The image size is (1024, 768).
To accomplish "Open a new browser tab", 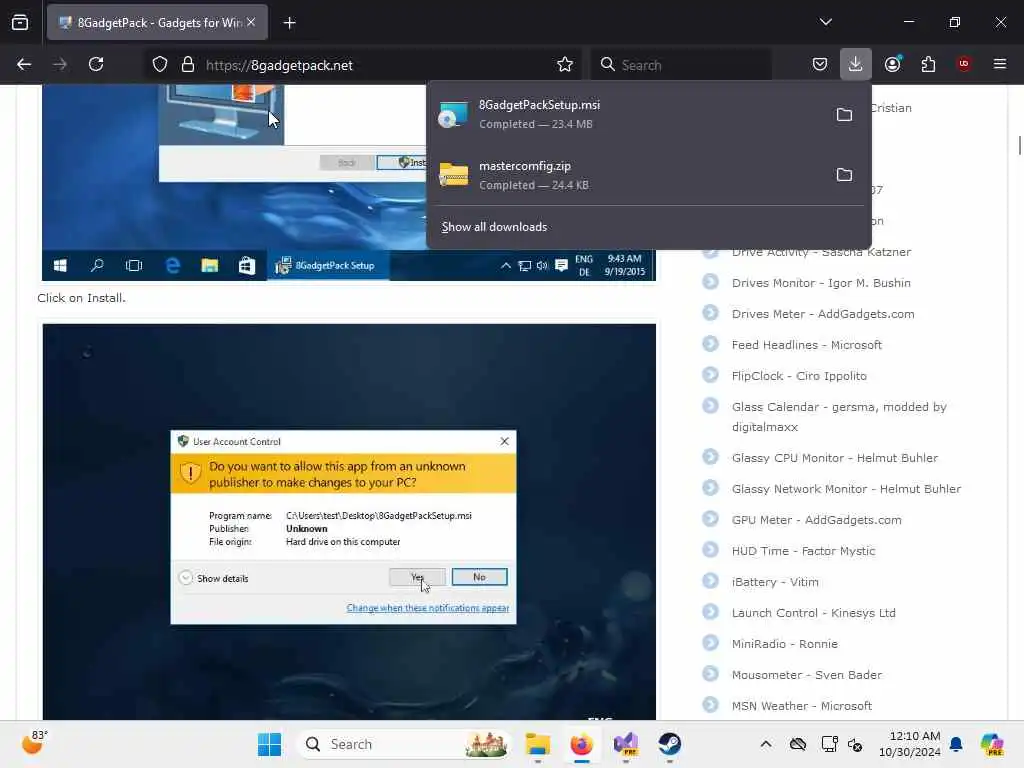I will point(289,23).
